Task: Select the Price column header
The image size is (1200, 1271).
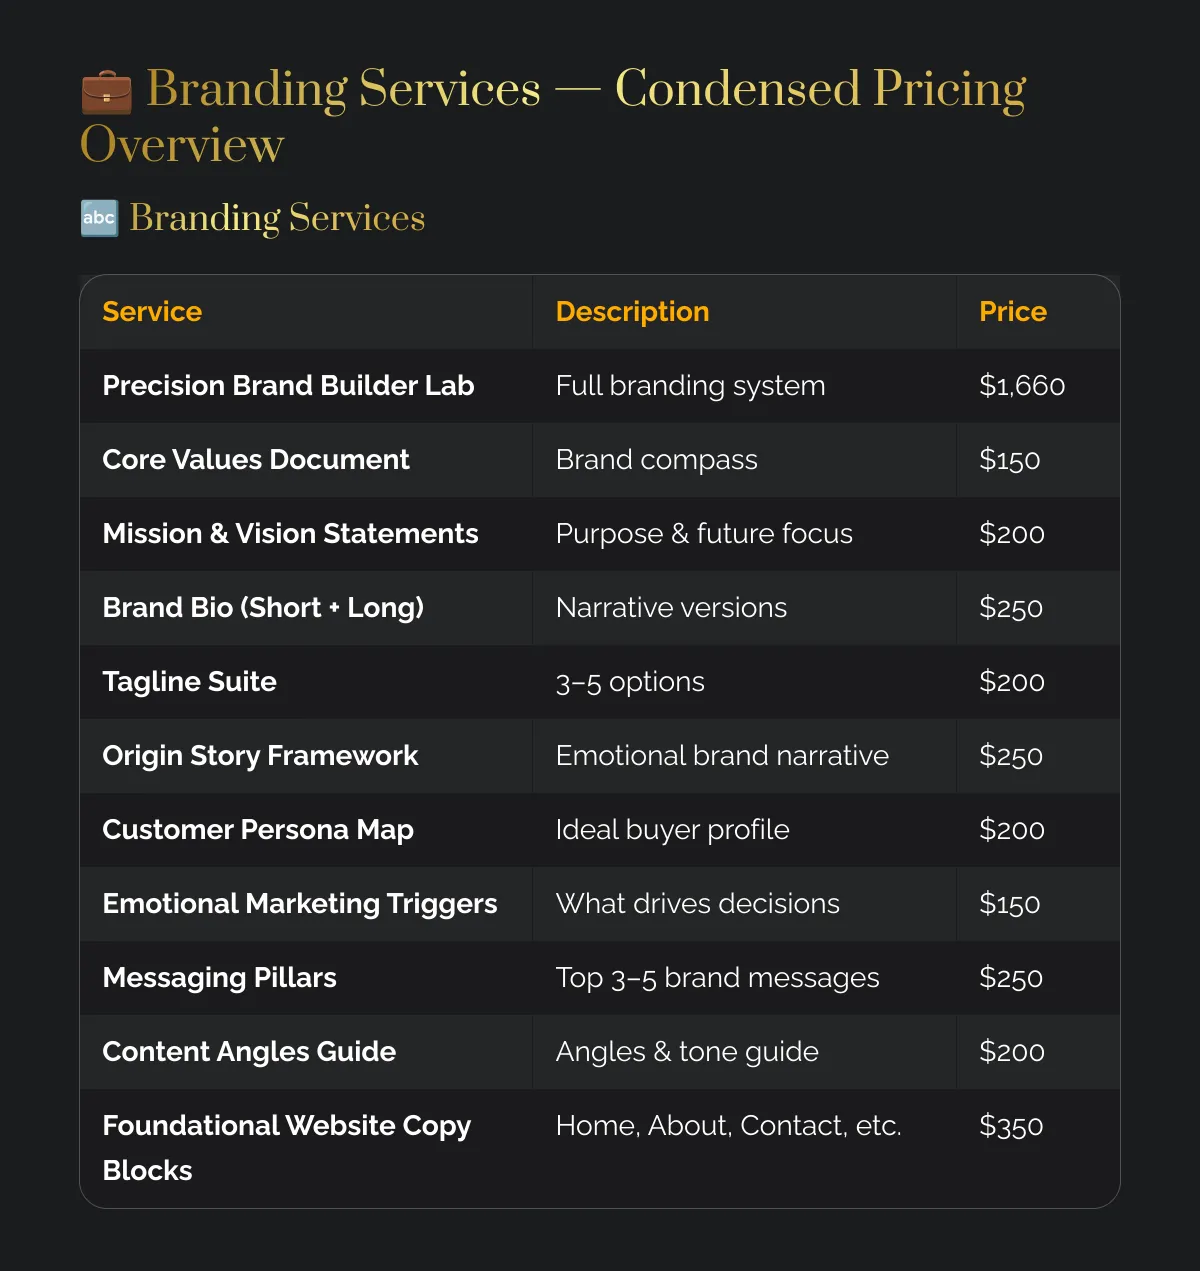Action: (x=1013, y=312)
